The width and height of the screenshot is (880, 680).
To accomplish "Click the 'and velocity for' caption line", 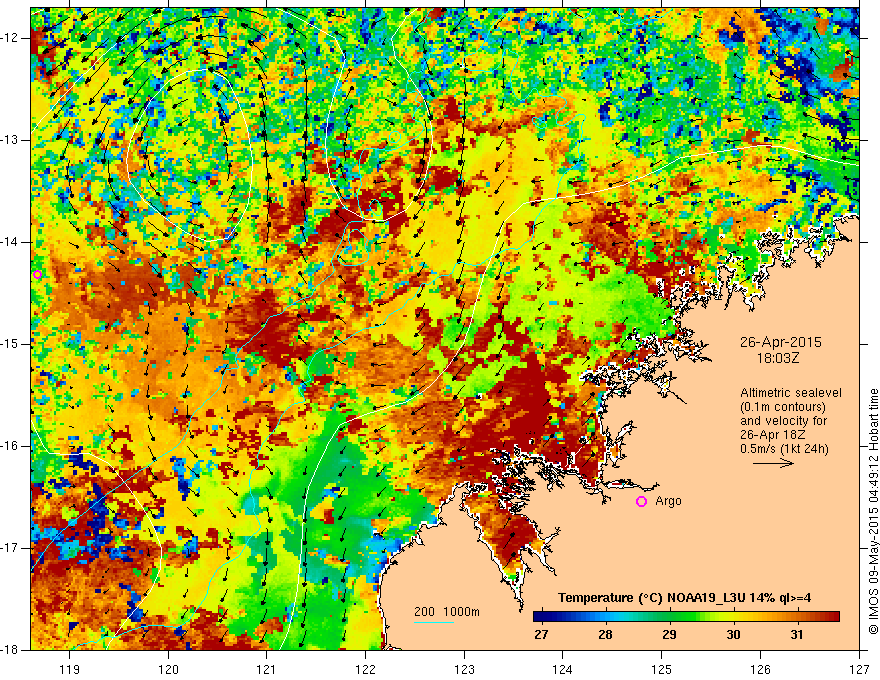I will (x=783, y=421).
